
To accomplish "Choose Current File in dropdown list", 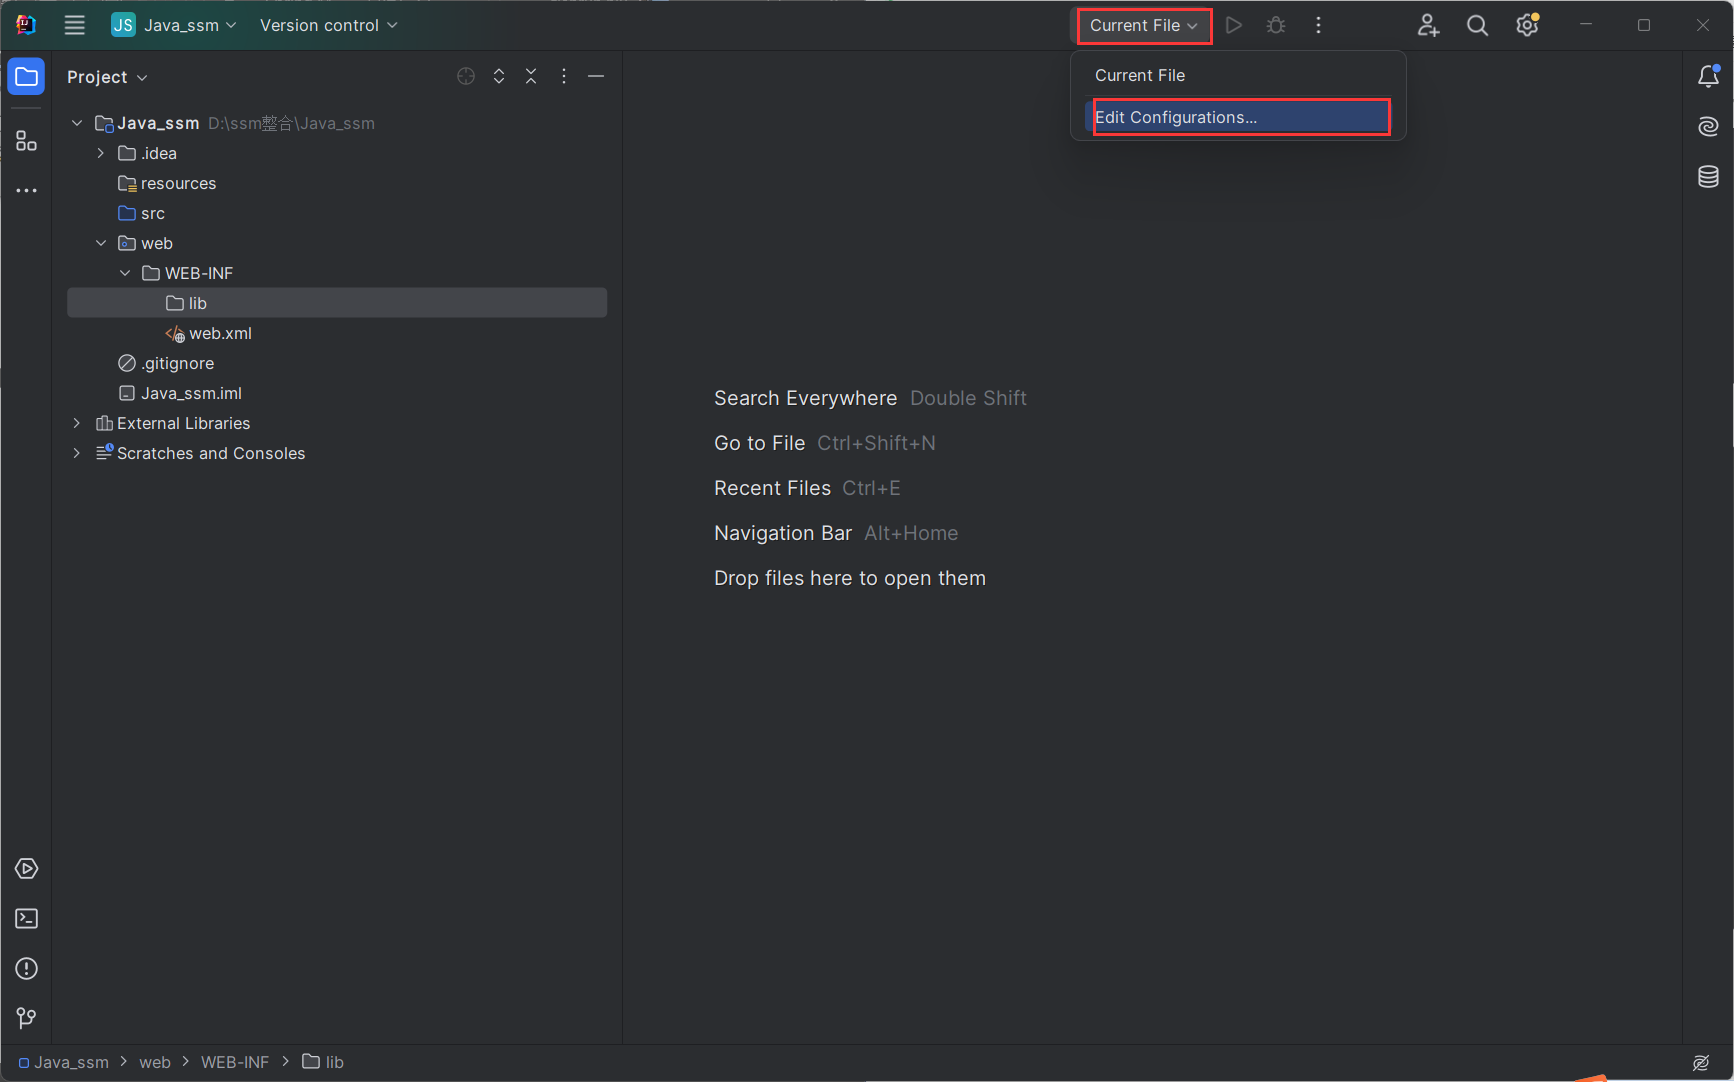I will pyautogui.click(x=1140, y=75).
